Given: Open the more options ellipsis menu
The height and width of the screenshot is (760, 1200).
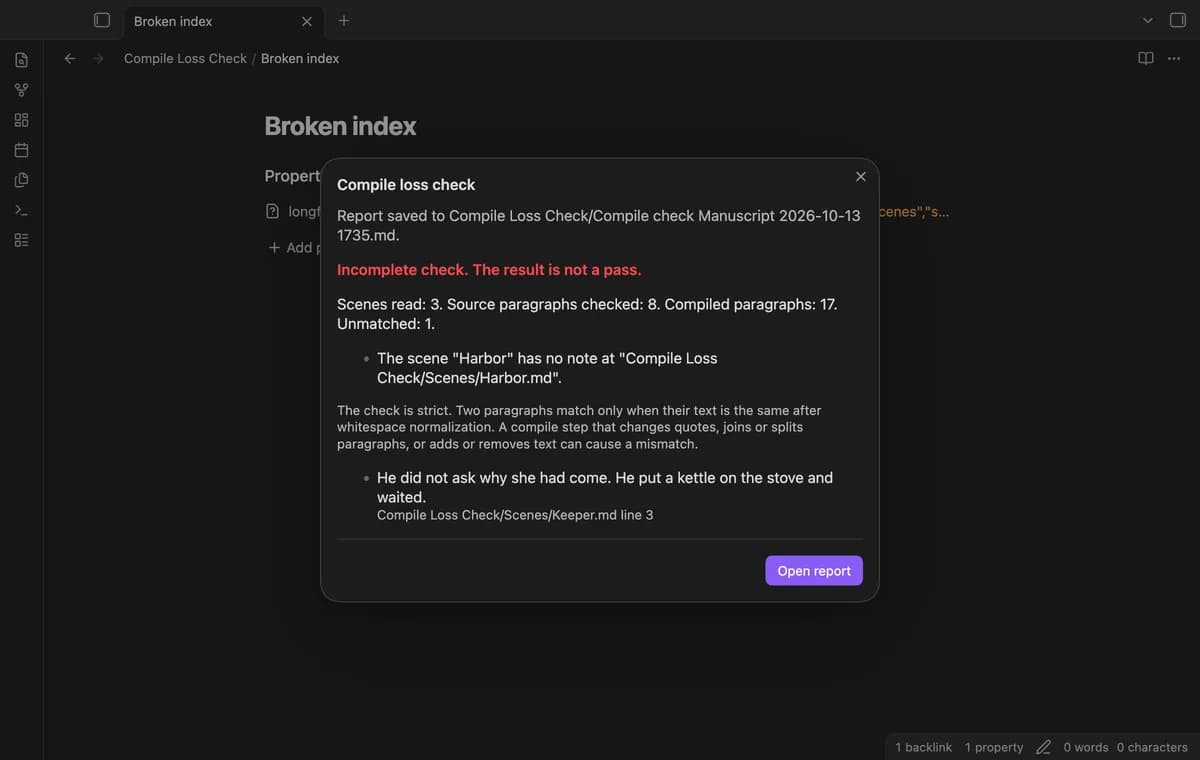Looking at the screenshot, I should (1174, 58).
